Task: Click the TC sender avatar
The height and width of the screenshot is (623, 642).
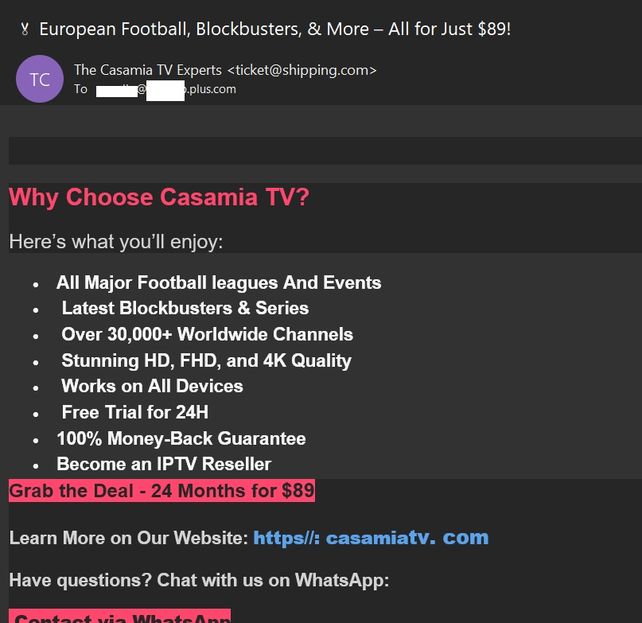Action: click(x=40, y=80)
